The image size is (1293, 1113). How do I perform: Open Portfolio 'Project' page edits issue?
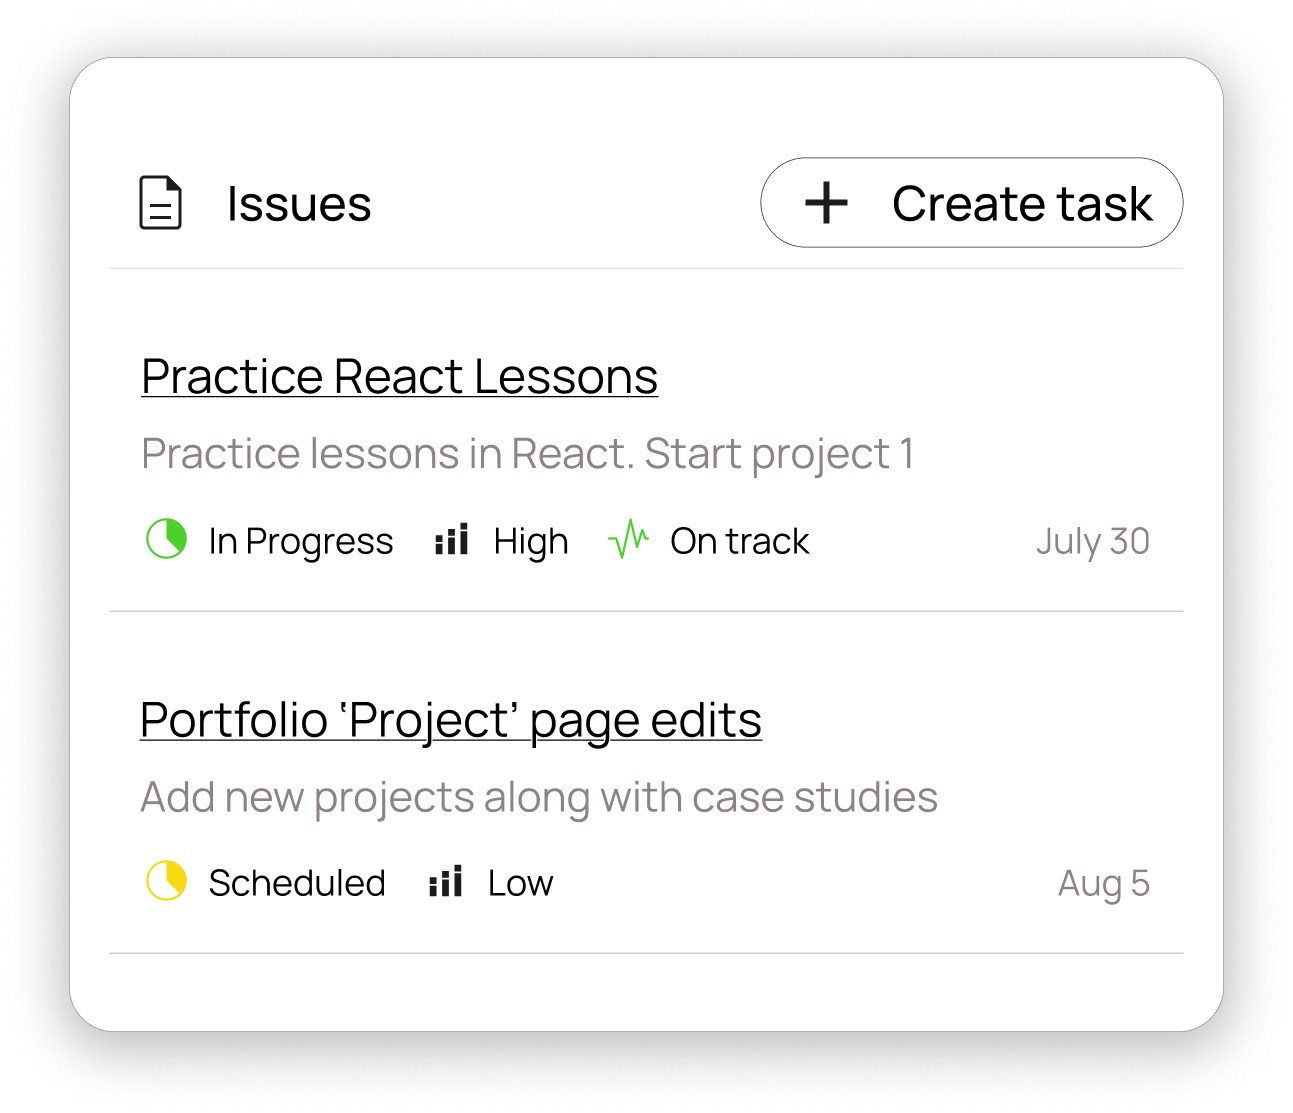coord(450,720)
